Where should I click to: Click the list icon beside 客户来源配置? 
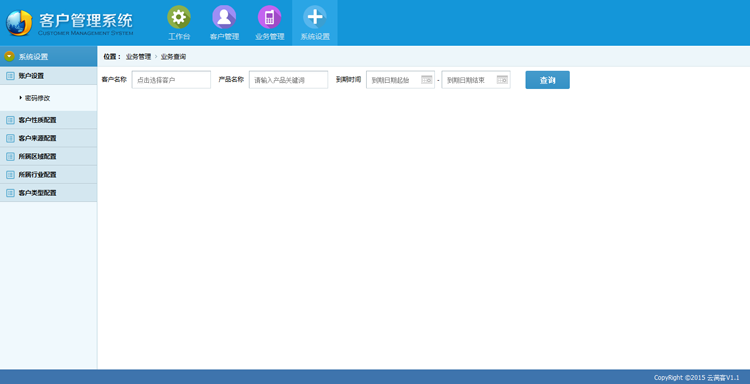10,138
